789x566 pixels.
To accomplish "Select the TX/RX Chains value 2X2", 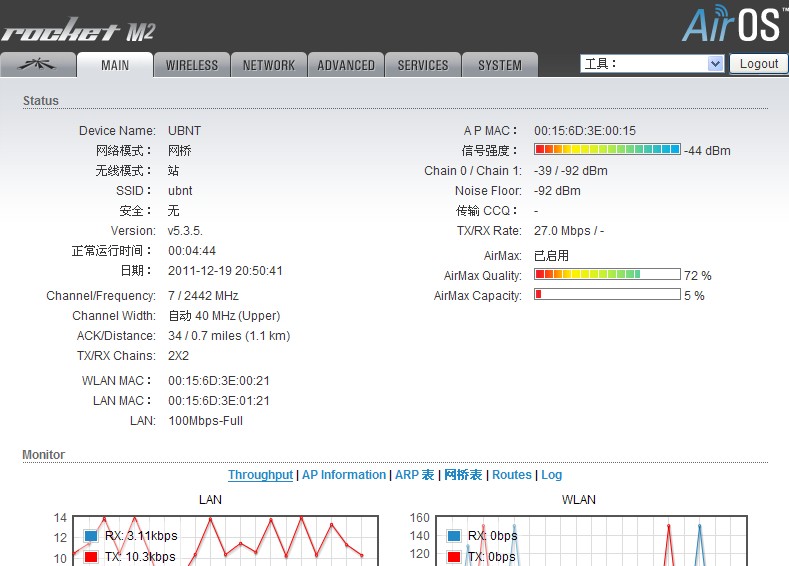I will click(x=178, y=356).
